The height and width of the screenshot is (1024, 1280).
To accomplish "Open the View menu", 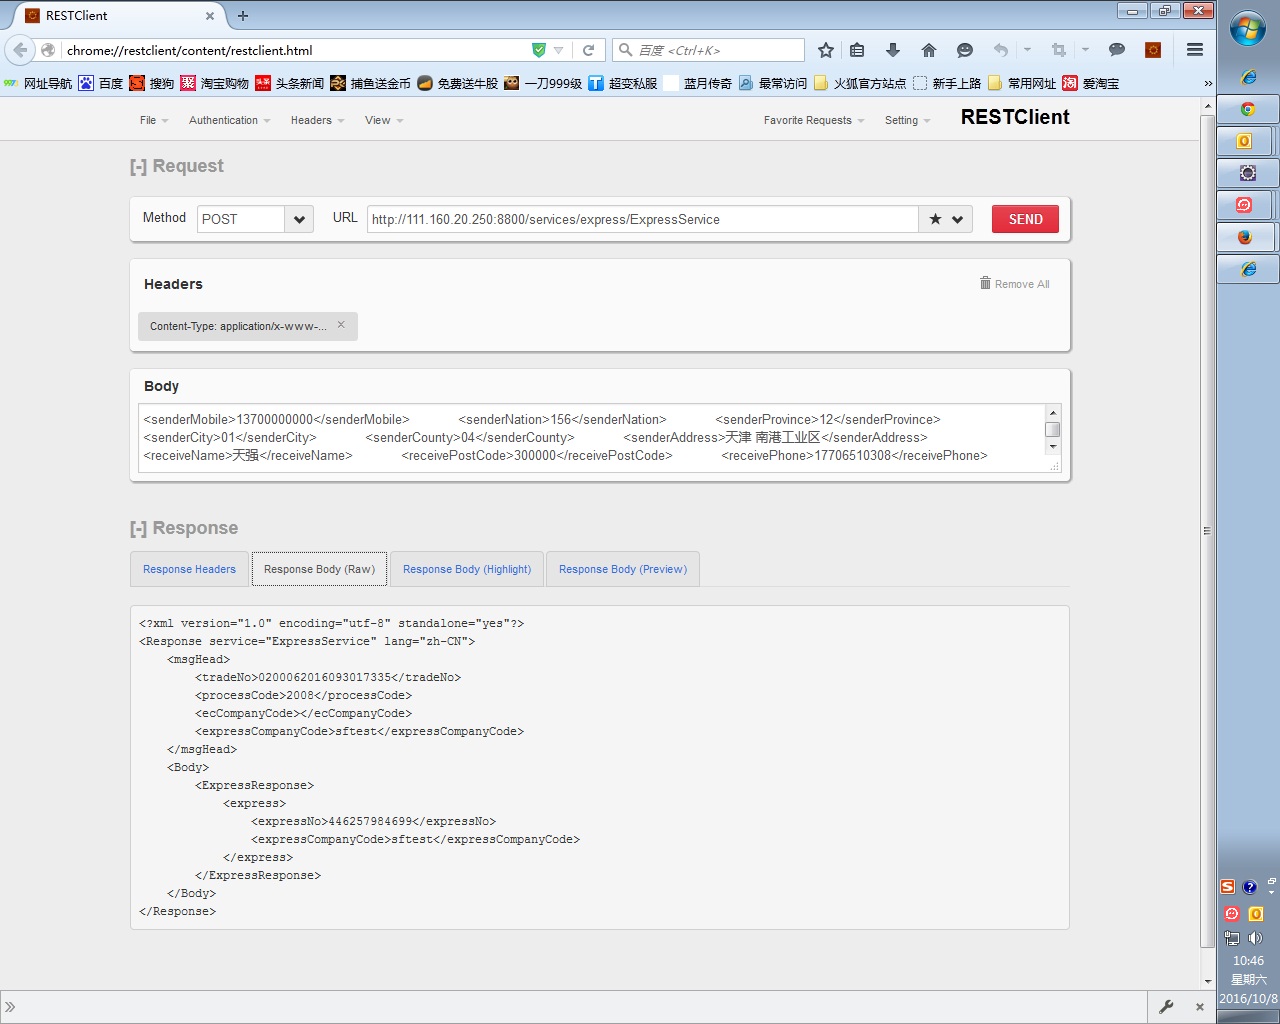I will pos(384,120).
